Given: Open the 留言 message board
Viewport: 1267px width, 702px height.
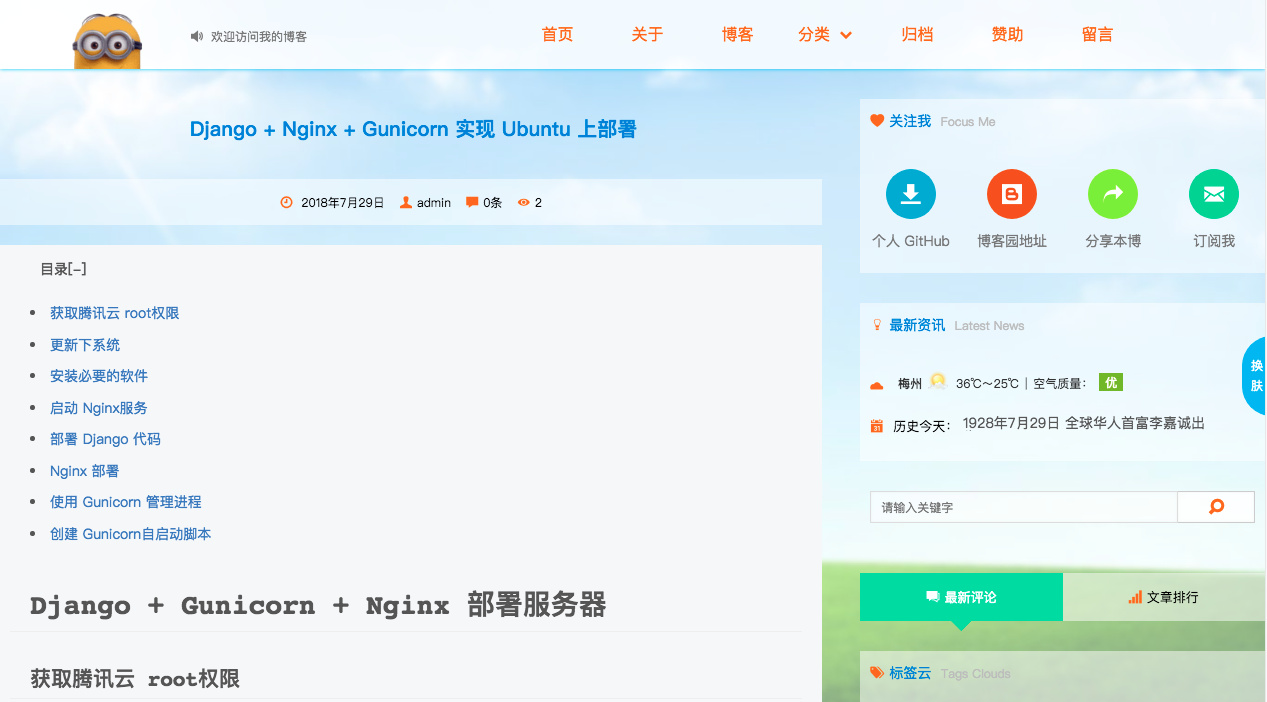Looking at the screenshot, I should pos(1098,35).
